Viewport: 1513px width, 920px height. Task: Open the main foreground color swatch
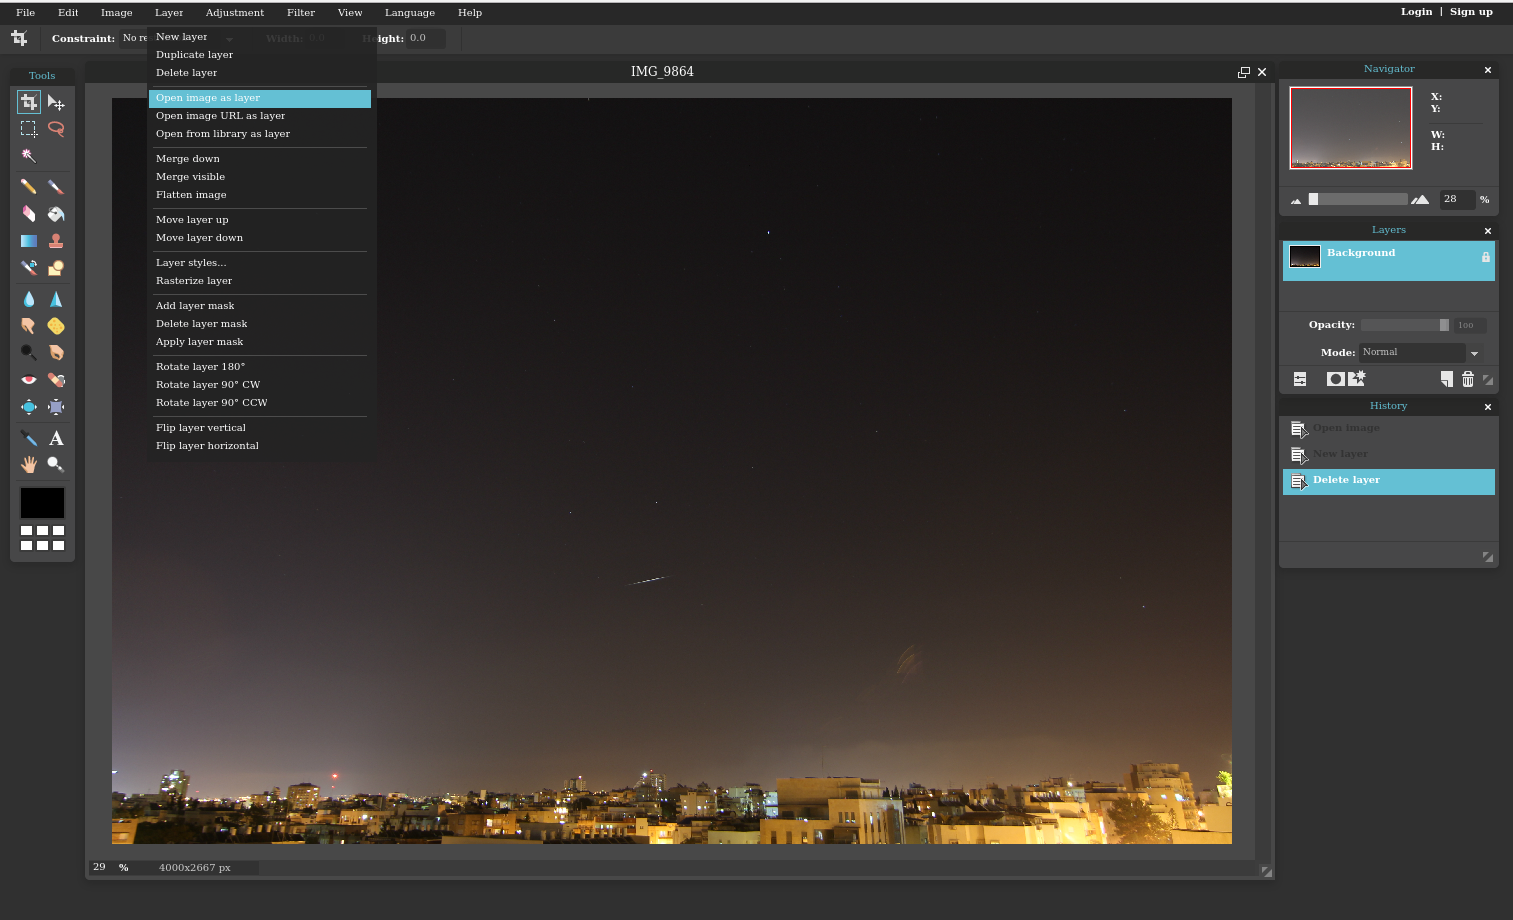click(x=42, y=503)
